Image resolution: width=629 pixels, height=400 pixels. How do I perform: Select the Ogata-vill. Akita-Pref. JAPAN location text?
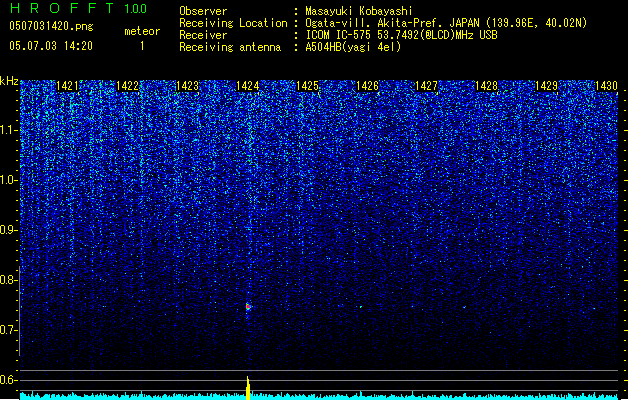tap(446, 23)
